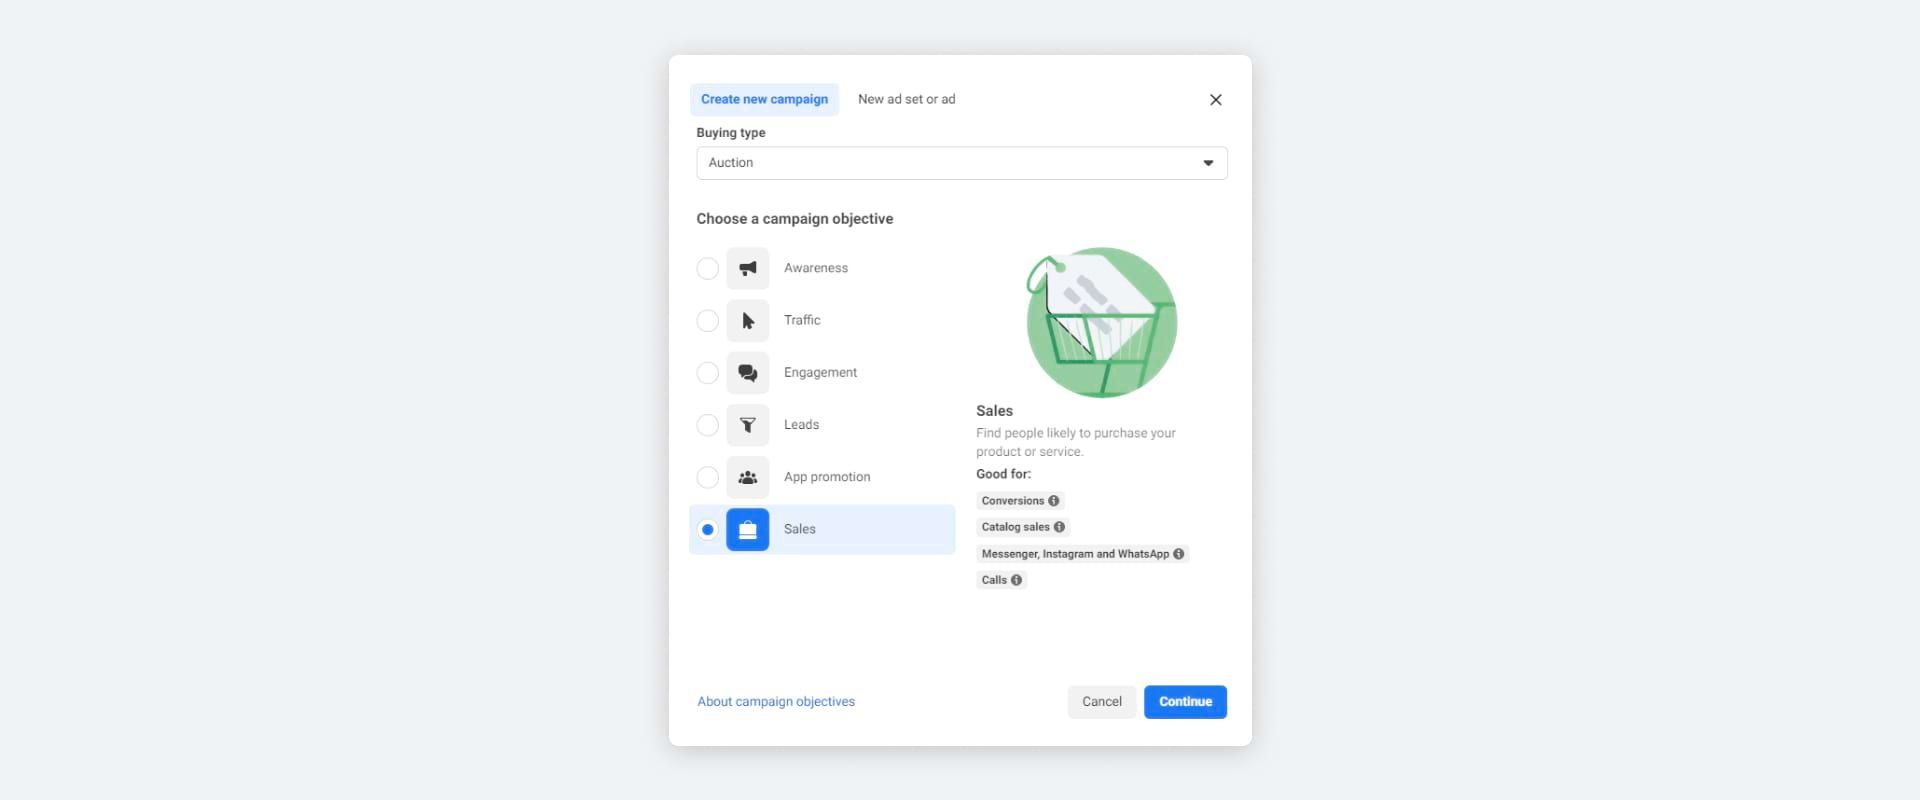
Task: Click the Cancel button
Action: click(x=1101, y=702)
